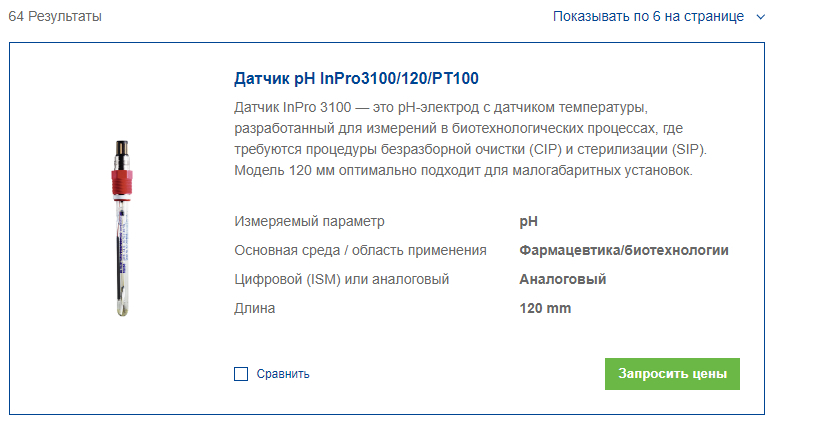Viewport: 824px width, 425px height.
Task: Expand the chevron next to items-per-page selector
Action: point(760,17)
